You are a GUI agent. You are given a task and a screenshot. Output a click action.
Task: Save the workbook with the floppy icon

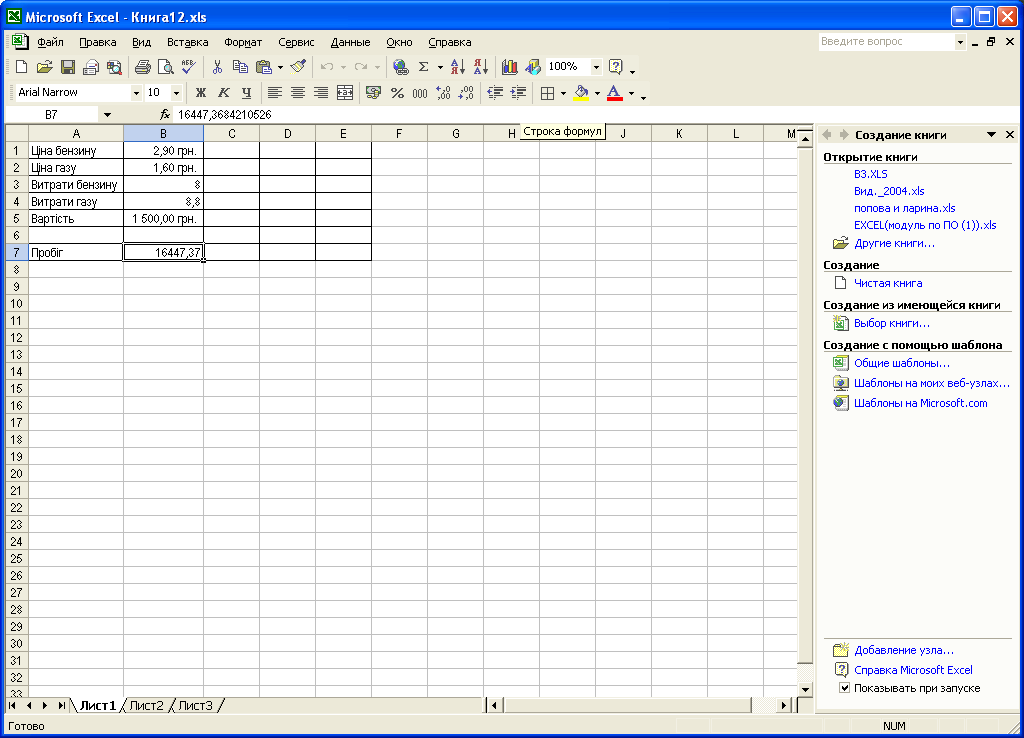(67, 67)
